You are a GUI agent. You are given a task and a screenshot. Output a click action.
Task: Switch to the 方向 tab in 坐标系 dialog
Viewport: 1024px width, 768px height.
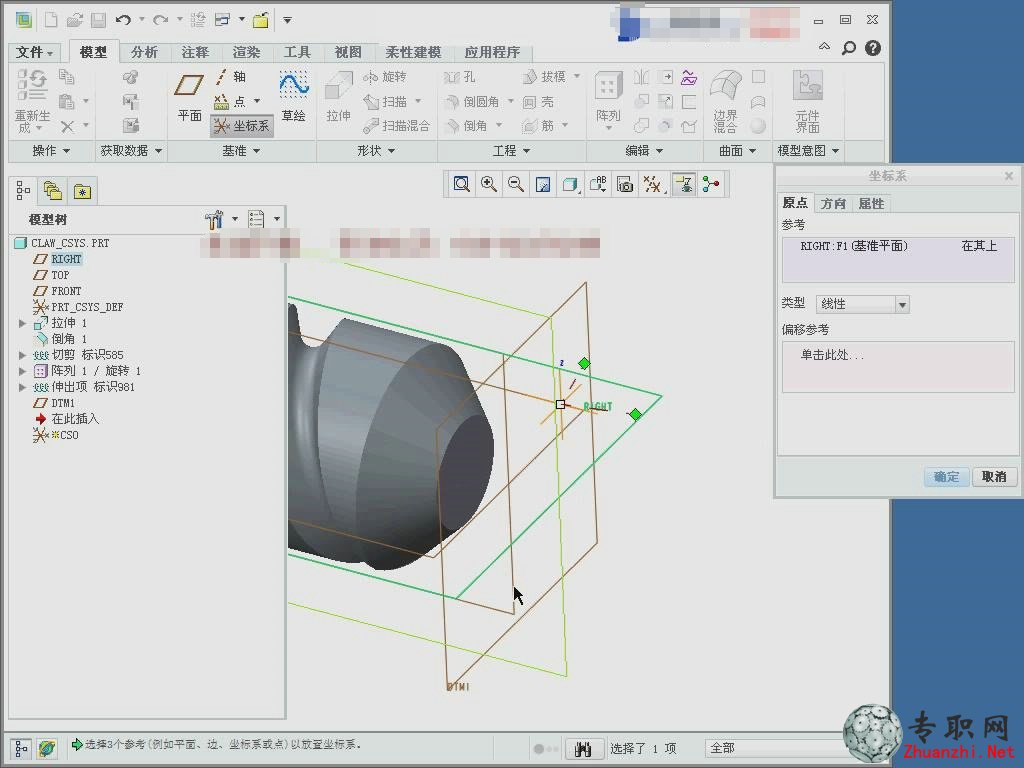click(833, 204)
